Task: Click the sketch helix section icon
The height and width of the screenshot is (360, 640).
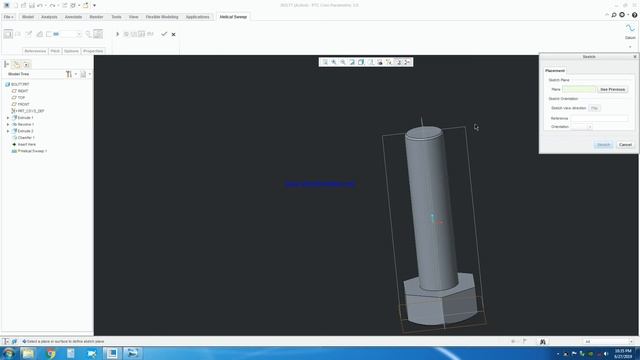Action: click(29, 34)
